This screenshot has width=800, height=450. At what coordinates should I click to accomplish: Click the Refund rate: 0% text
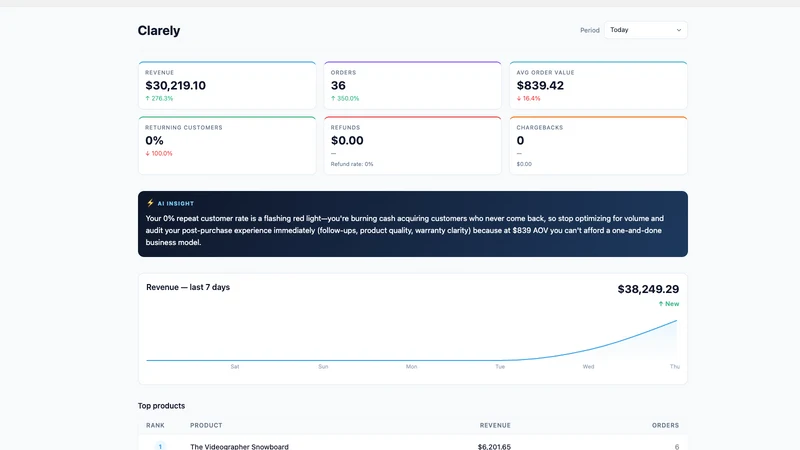point(352,164)
